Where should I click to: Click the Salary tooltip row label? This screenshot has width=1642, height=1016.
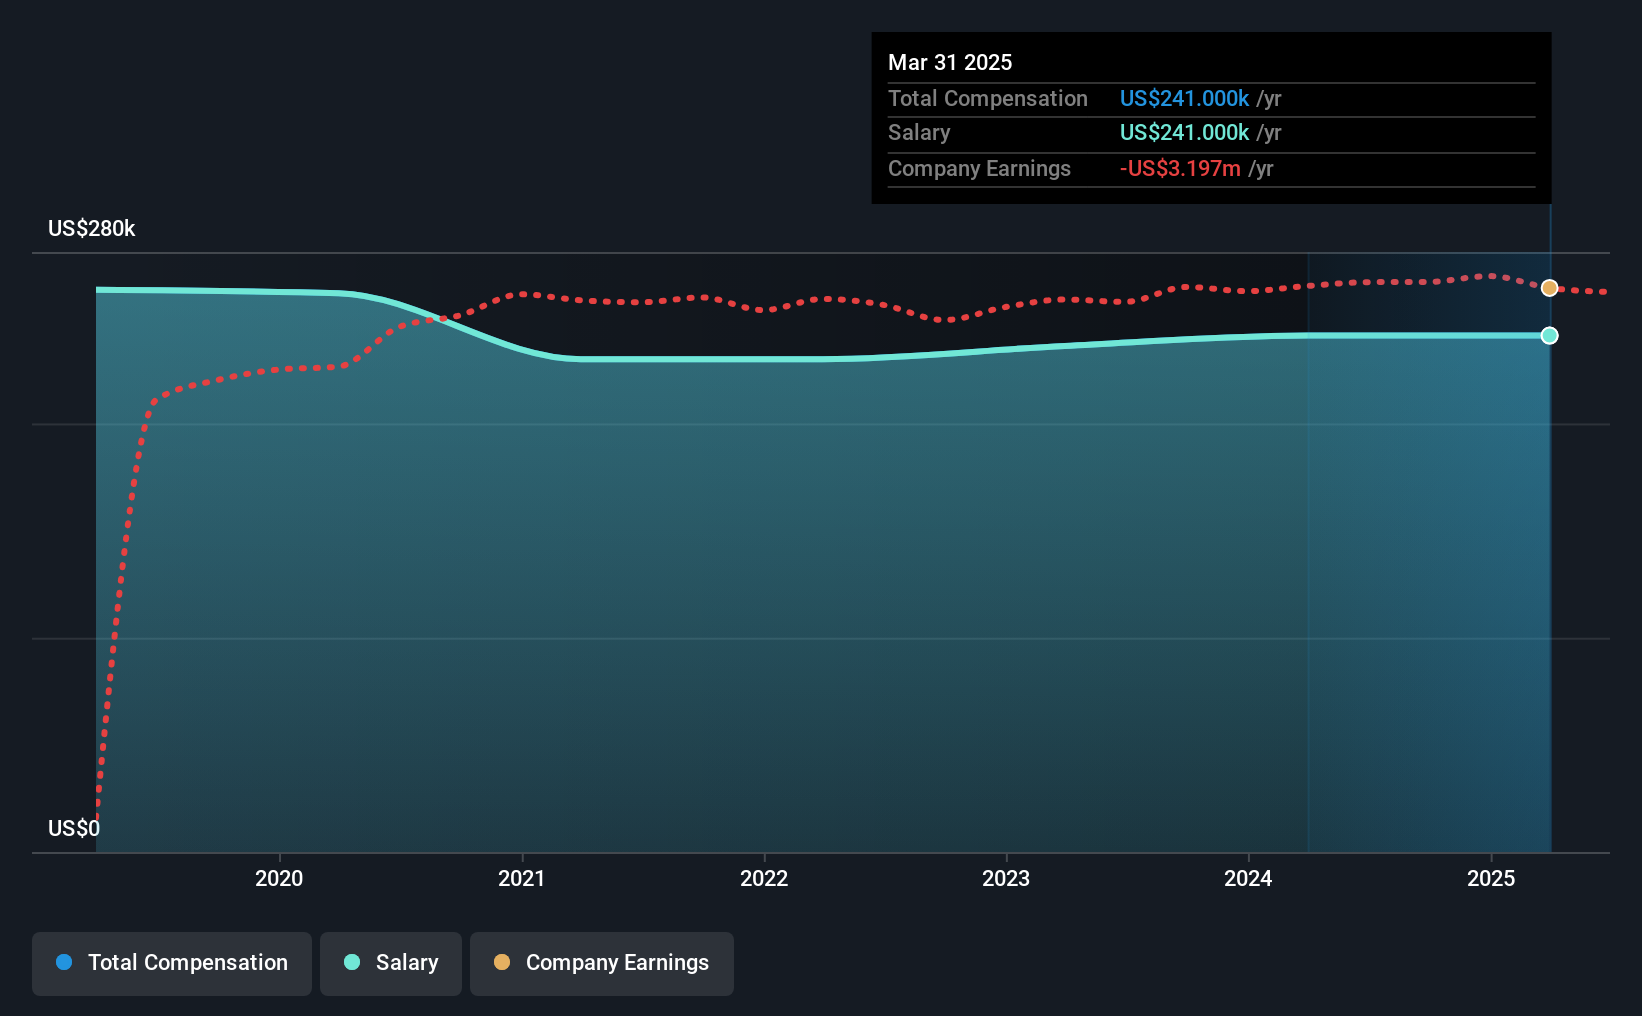tap(919, 132)
